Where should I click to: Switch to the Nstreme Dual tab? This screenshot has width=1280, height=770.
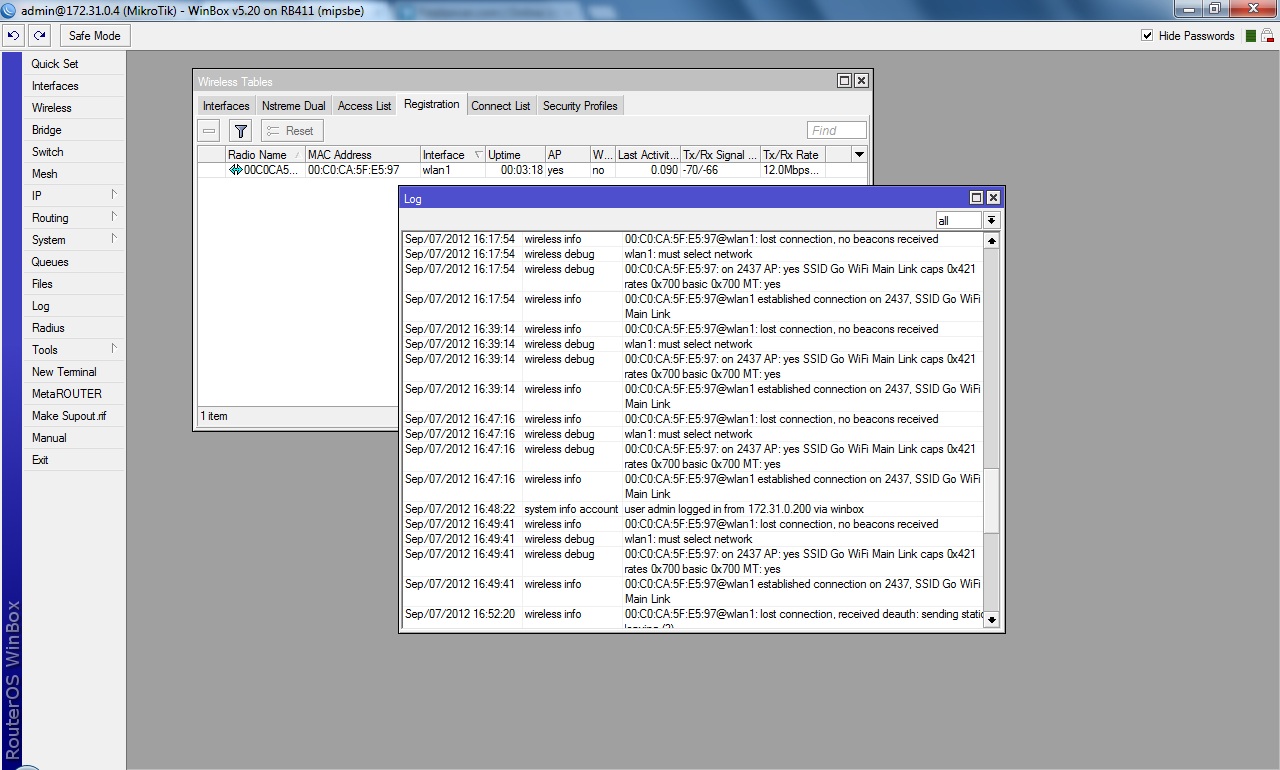[x=294, y=106]
